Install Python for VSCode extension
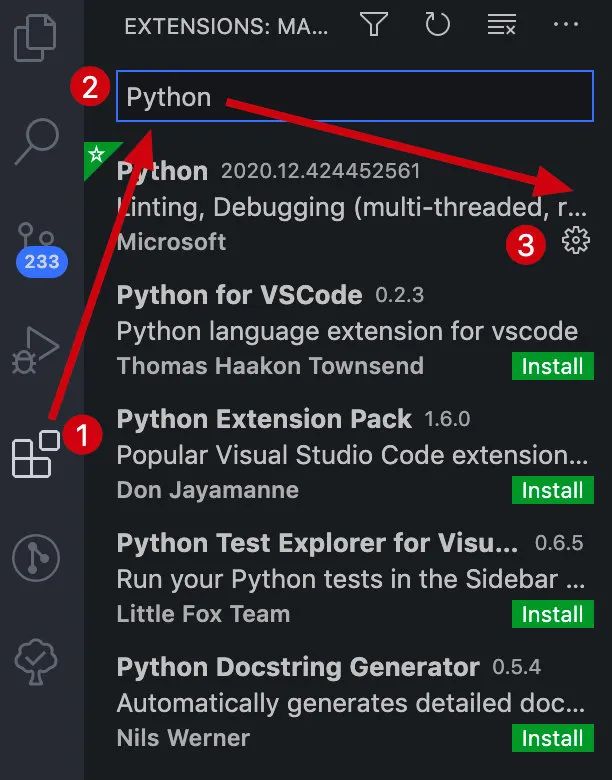Image resolution: width=612 pixels, height=780 pixels. (x=552, y=366)
